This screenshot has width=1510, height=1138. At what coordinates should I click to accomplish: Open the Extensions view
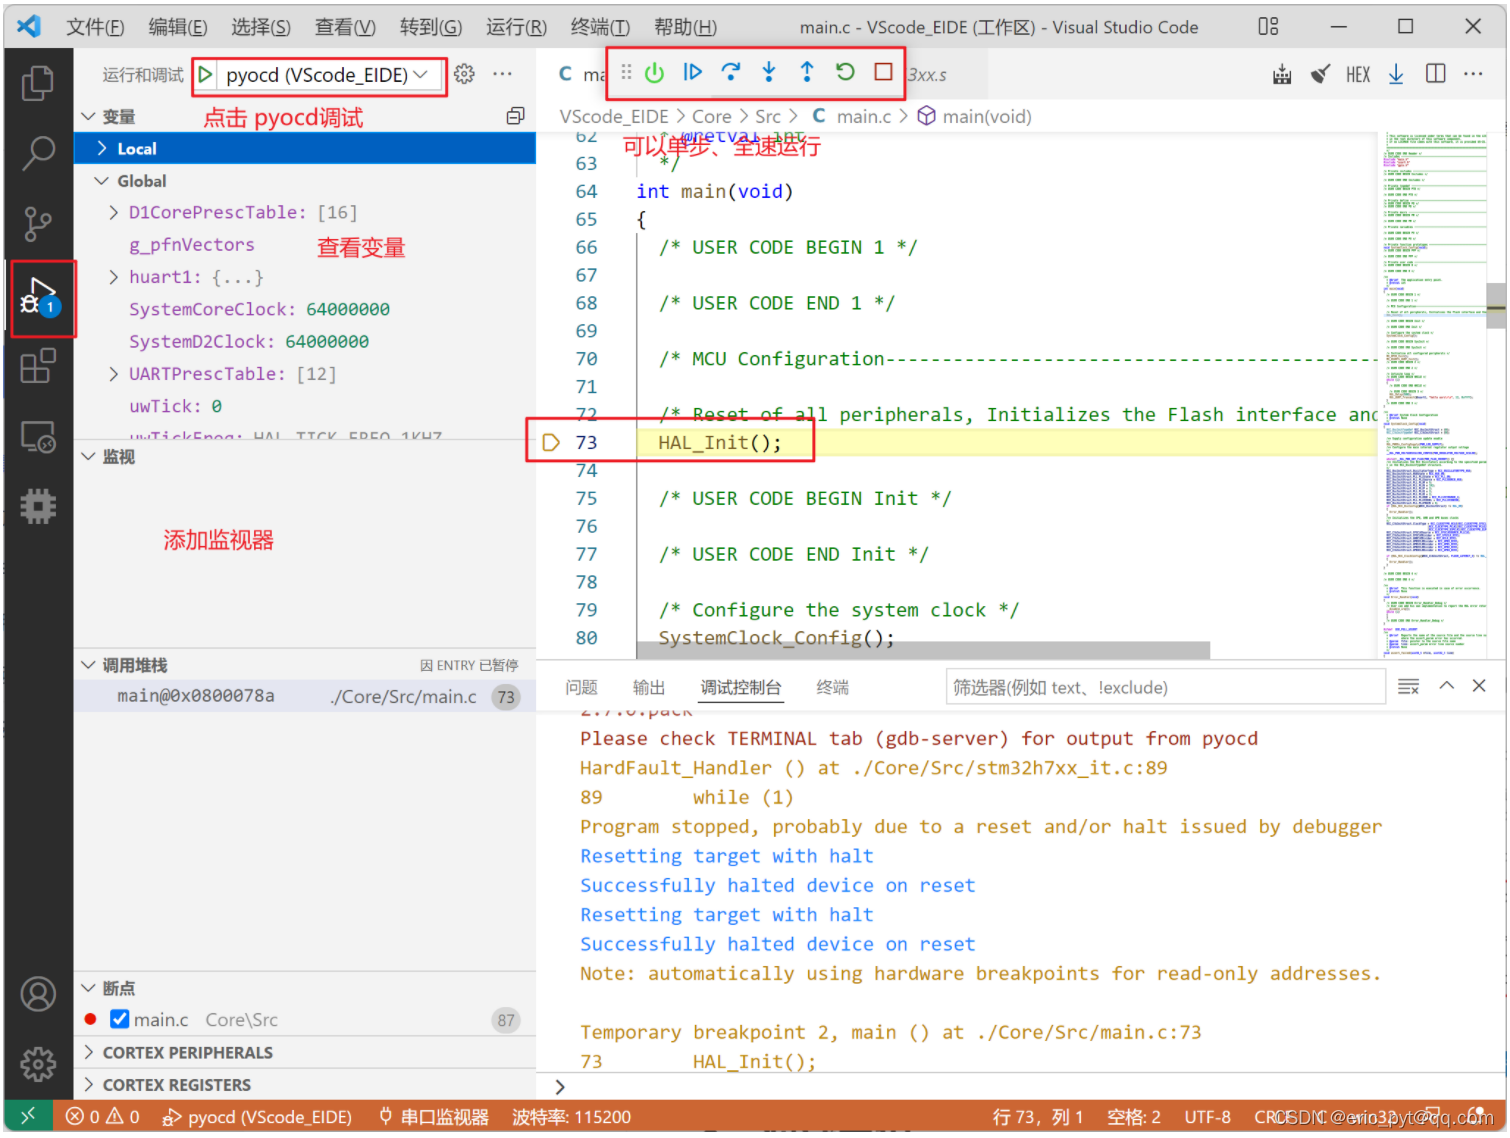pos(38,366)
